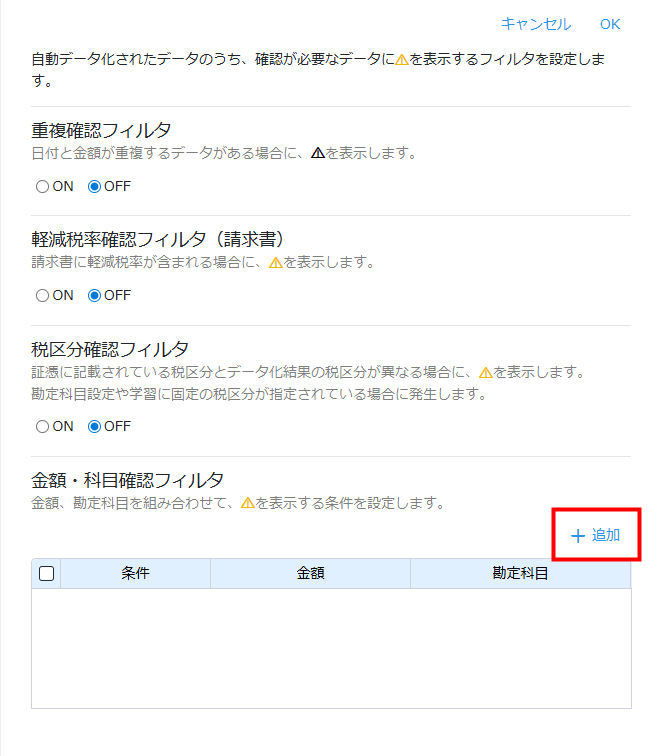The width and height of the screenshot is (658, 756).
Task: Select OFF for 税区分確認フィルタ
Action: click(96, 426)
